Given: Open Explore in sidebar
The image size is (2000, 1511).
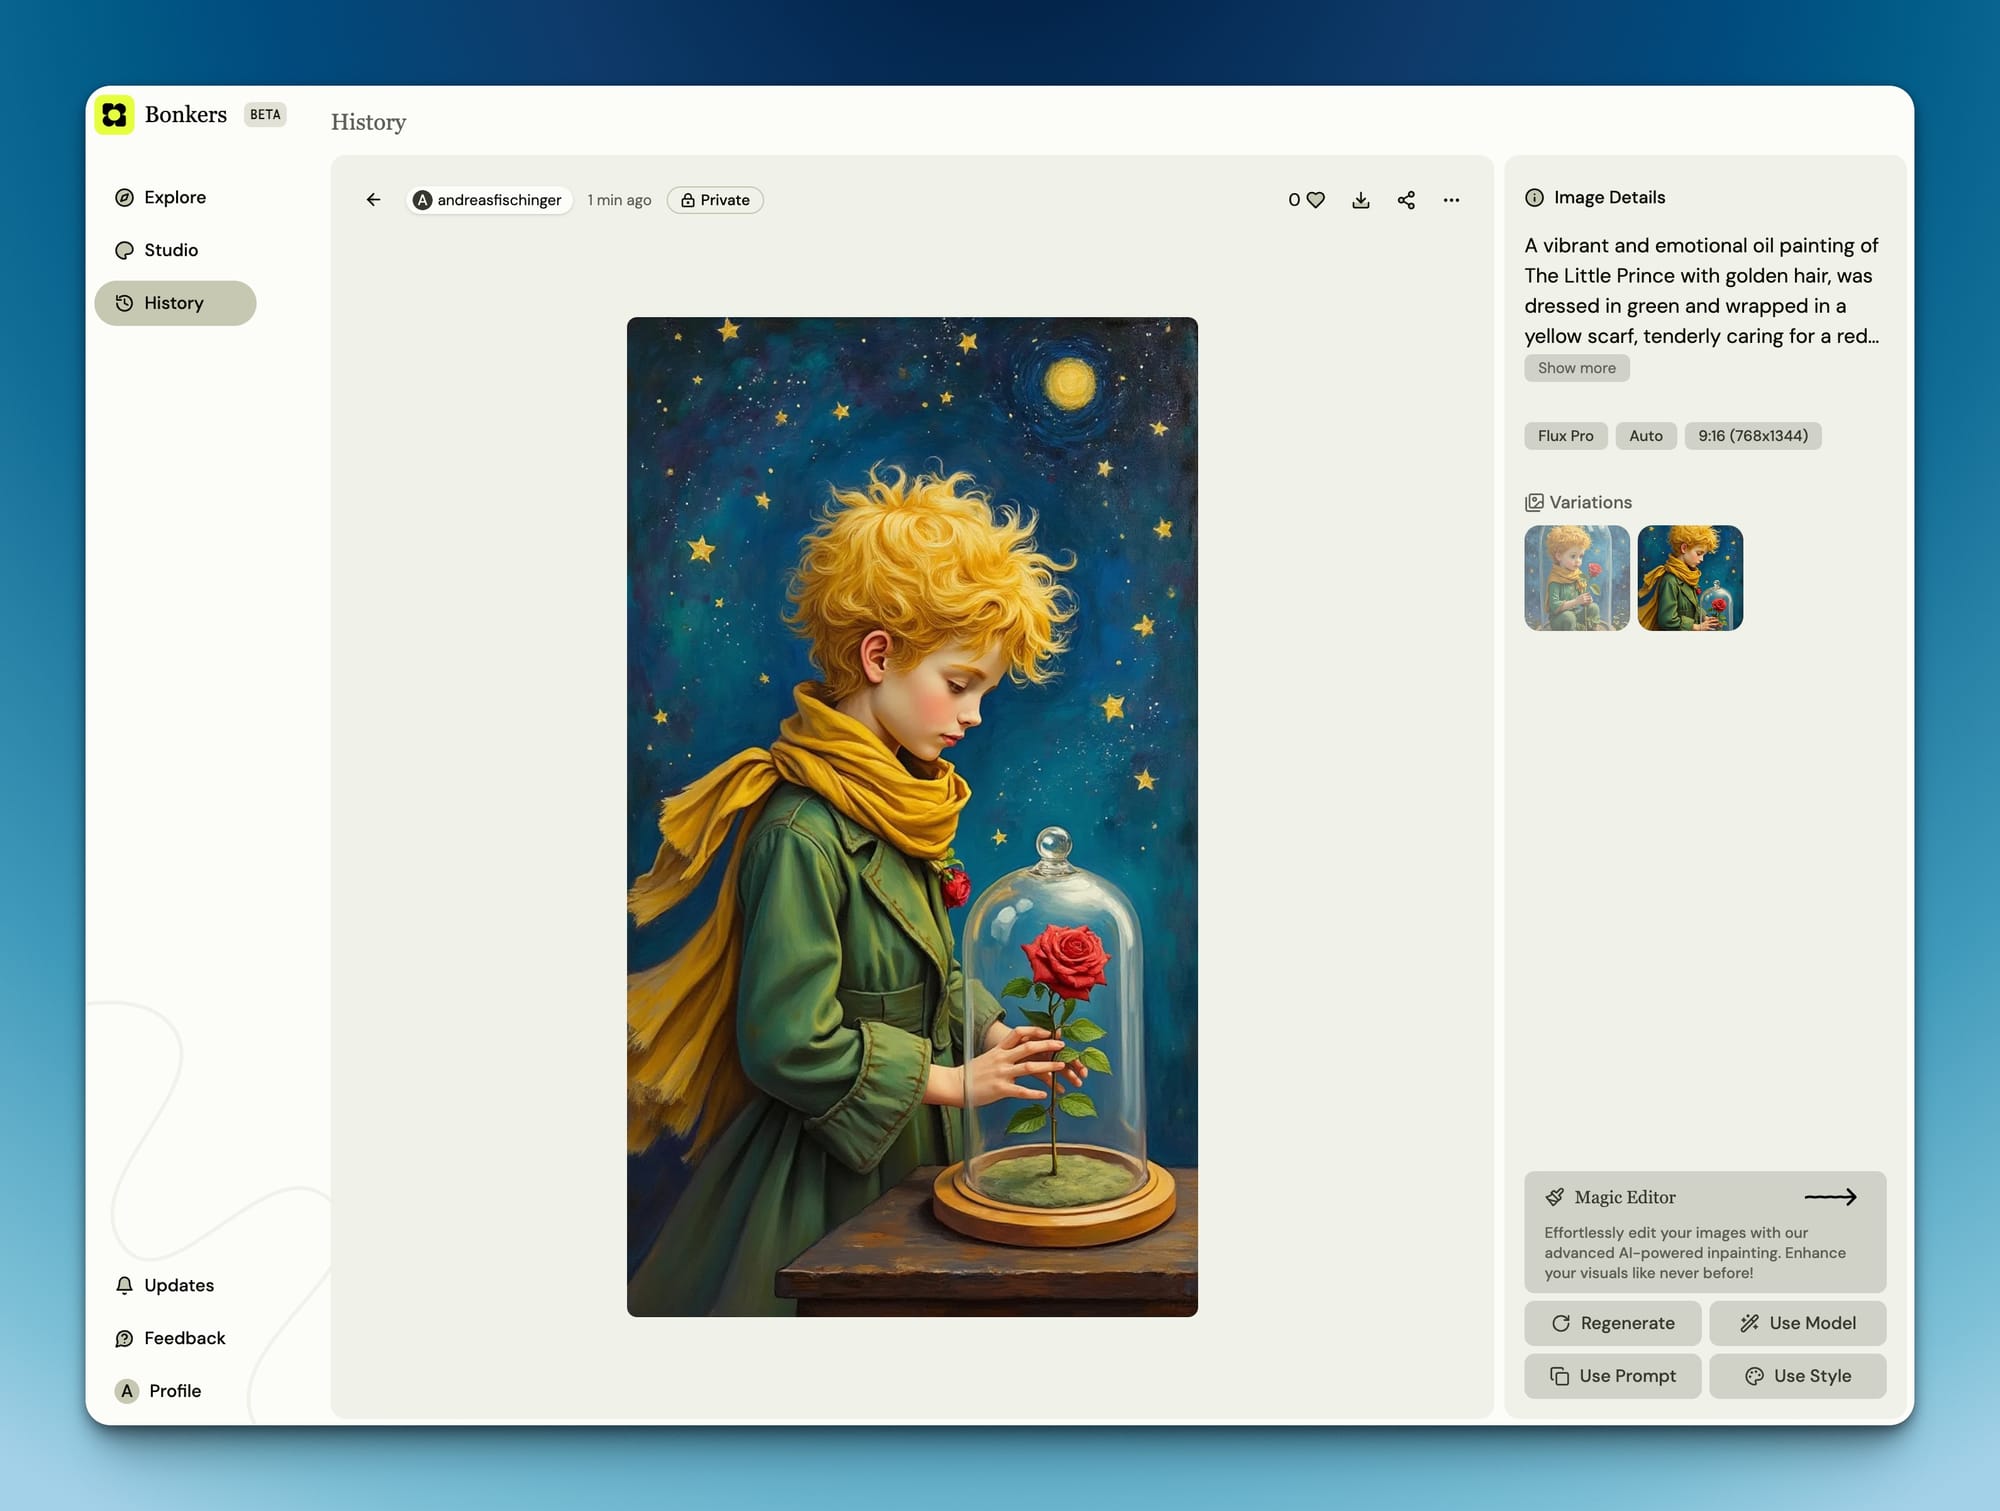Looking at the screenshot, I should (174, 197).
